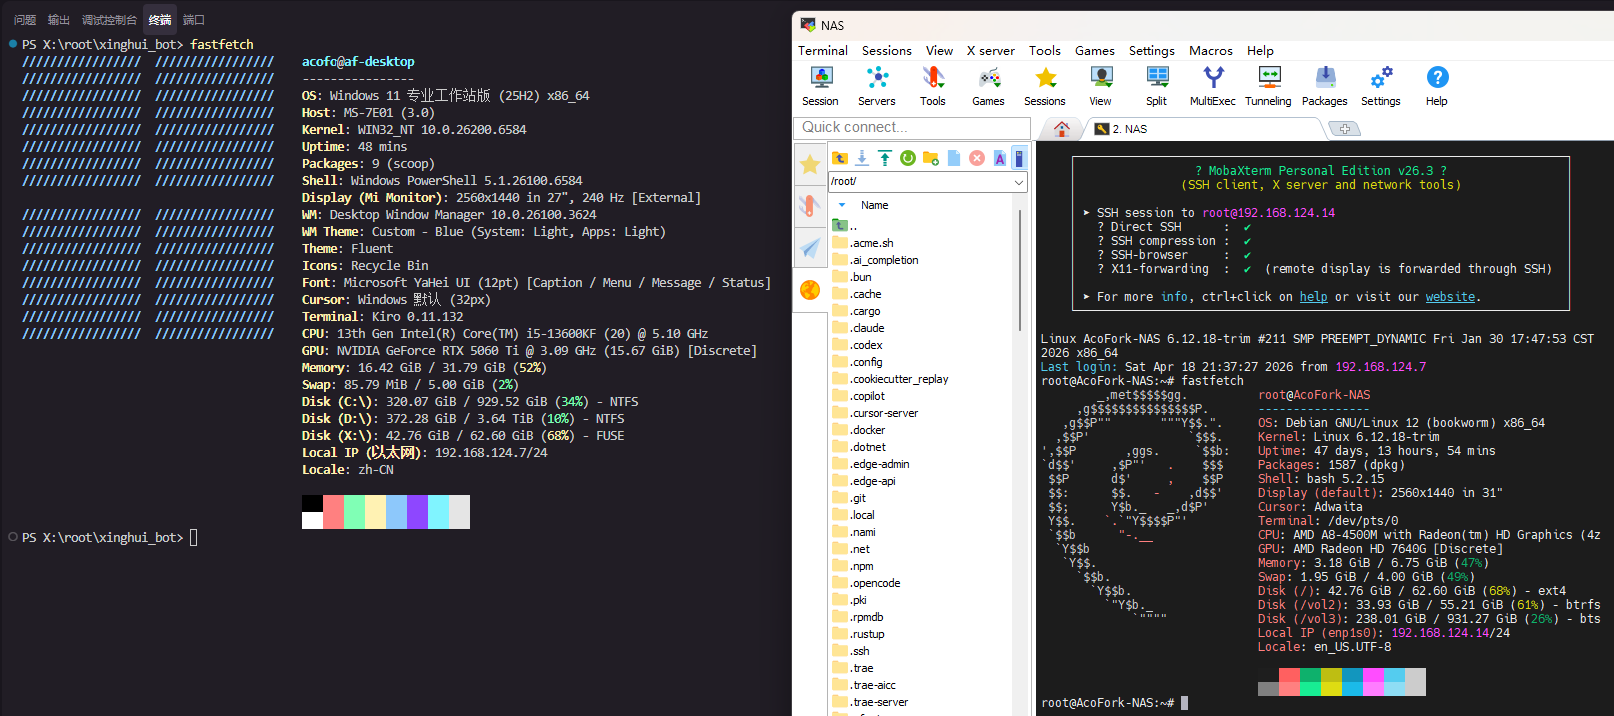
Task: Open the Terminal menu in MobaXterm
Action: 823,50
